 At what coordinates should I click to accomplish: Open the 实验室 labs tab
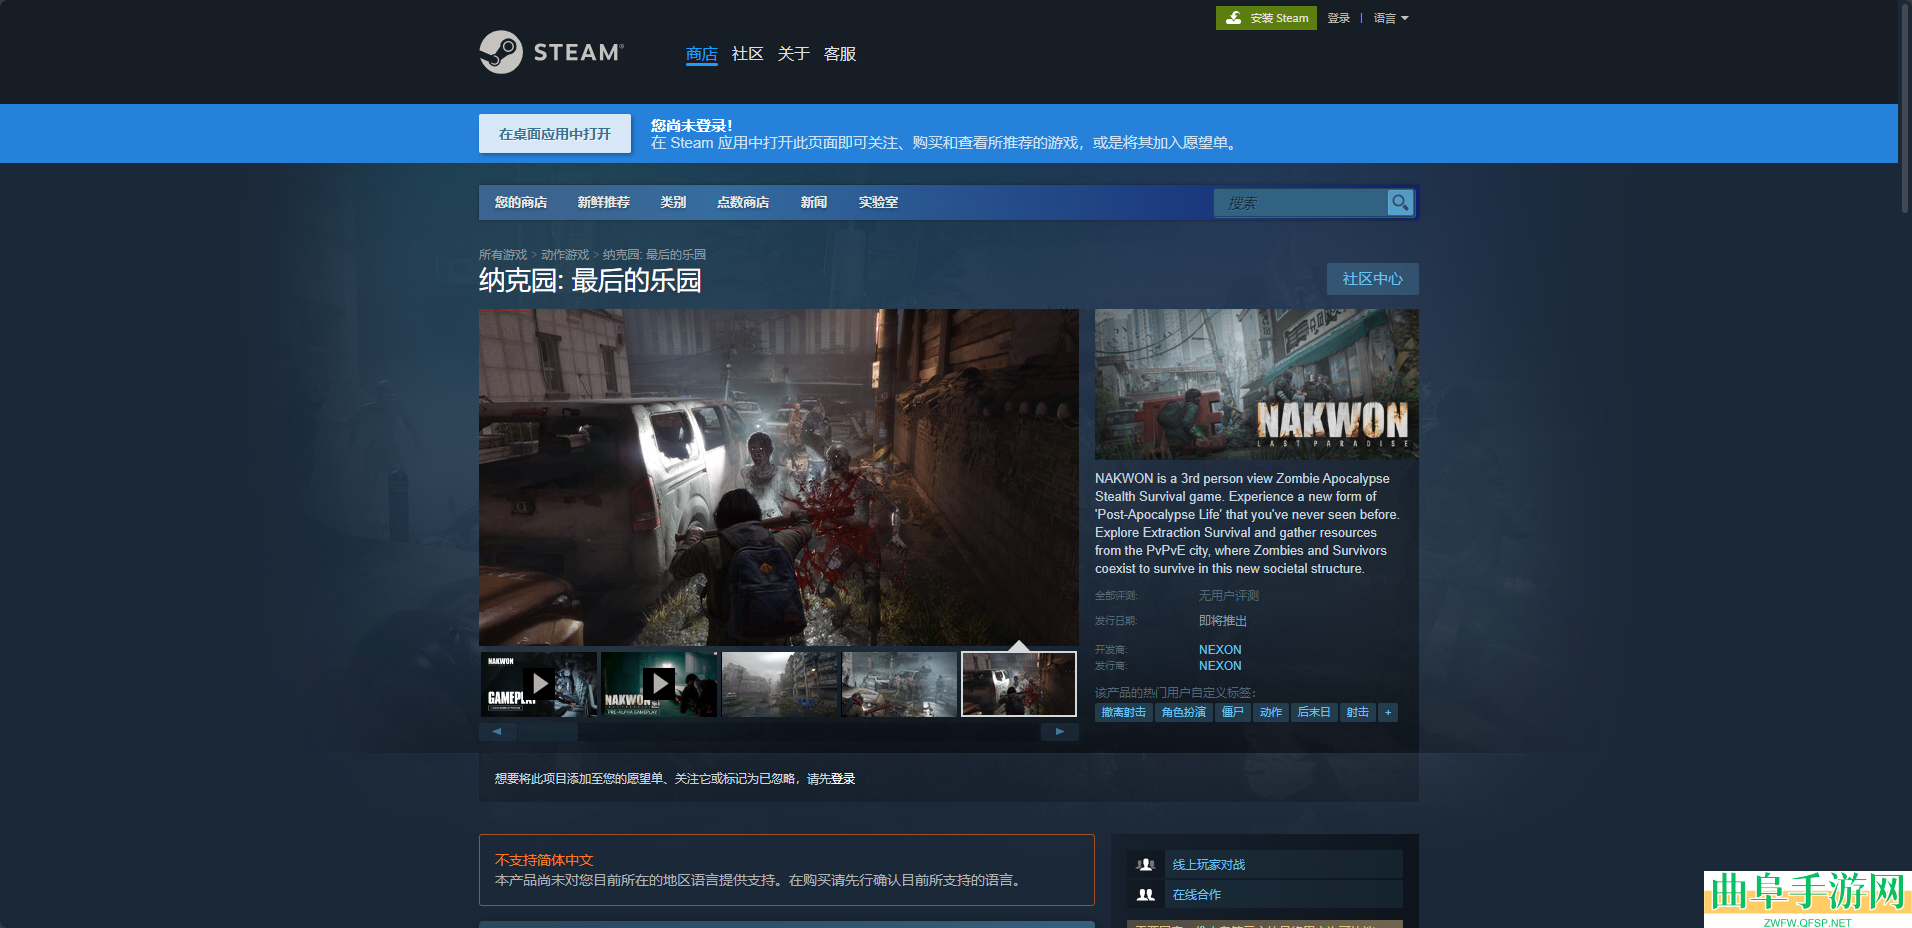pos(878,202)
